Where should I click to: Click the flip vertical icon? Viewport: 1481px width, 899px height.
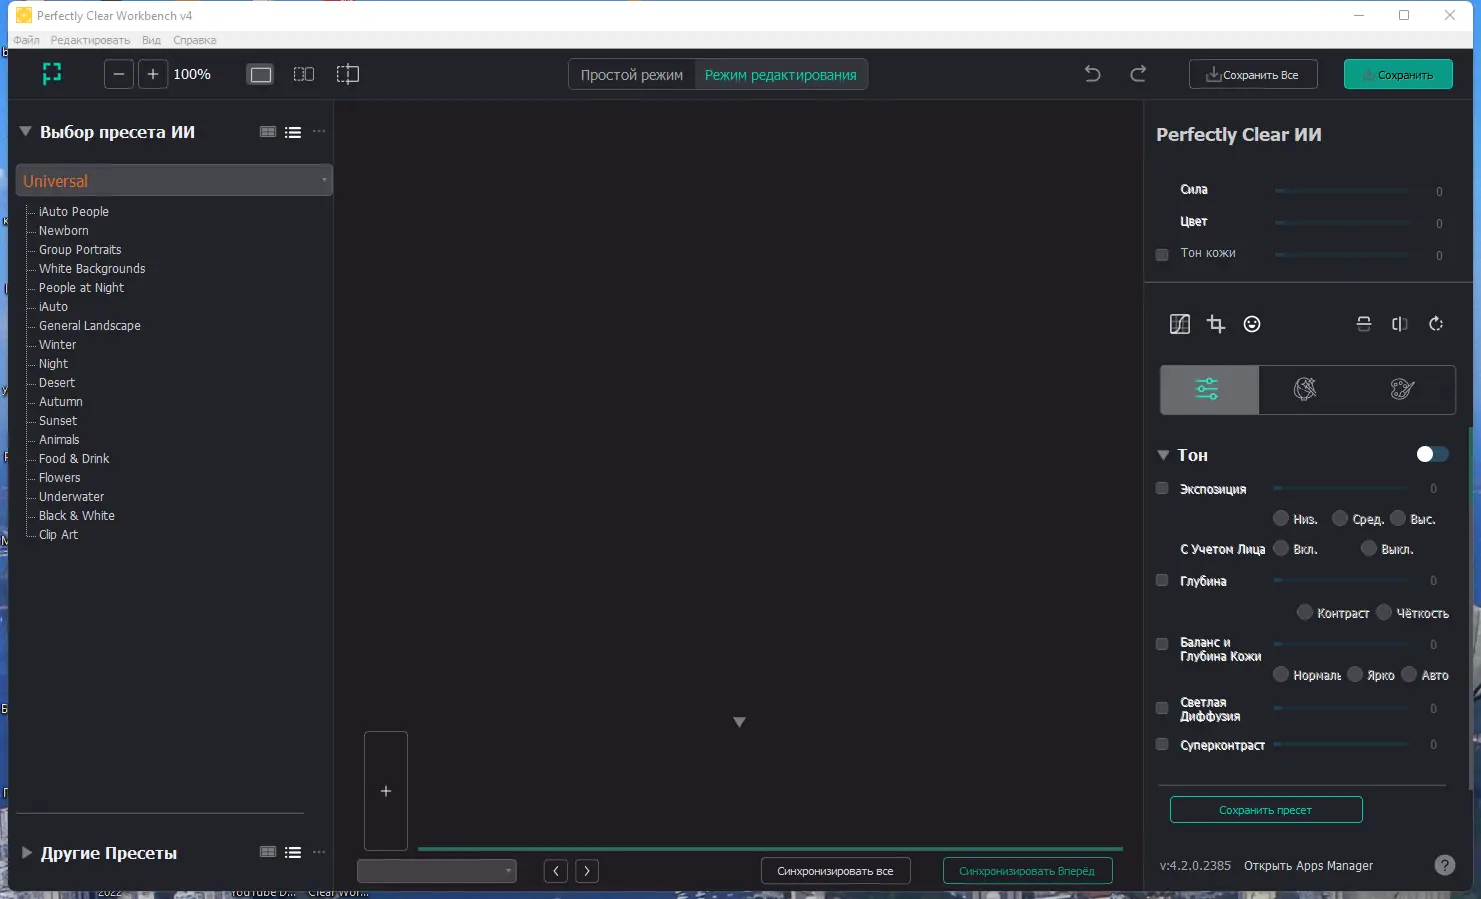pyautogui.click(x=1364, y=324)
